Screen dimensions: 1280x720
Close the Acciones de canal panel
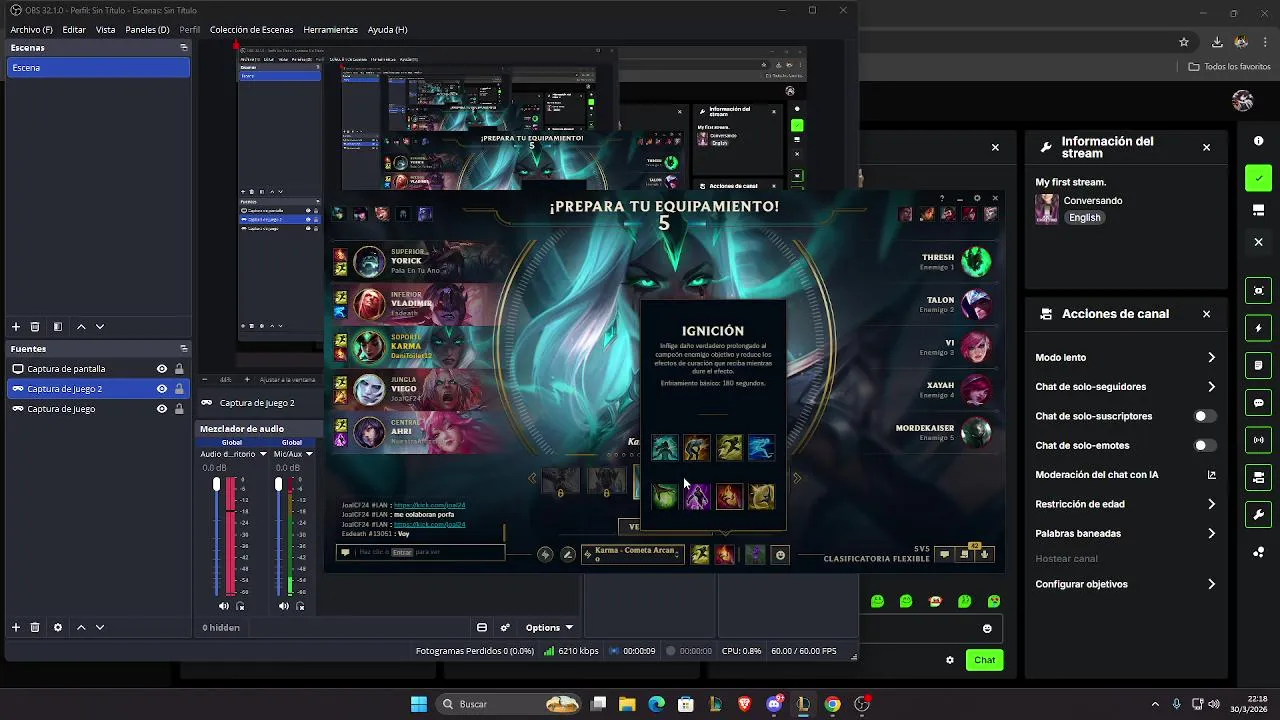1206,314
